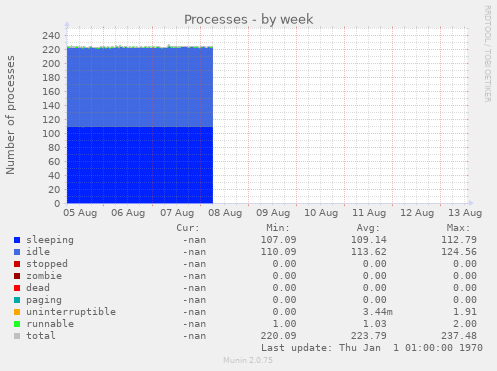Click sleeping Max value 112.79
Image resolution: width=497 pixels, height=371 pixels.
pos(459,240)
